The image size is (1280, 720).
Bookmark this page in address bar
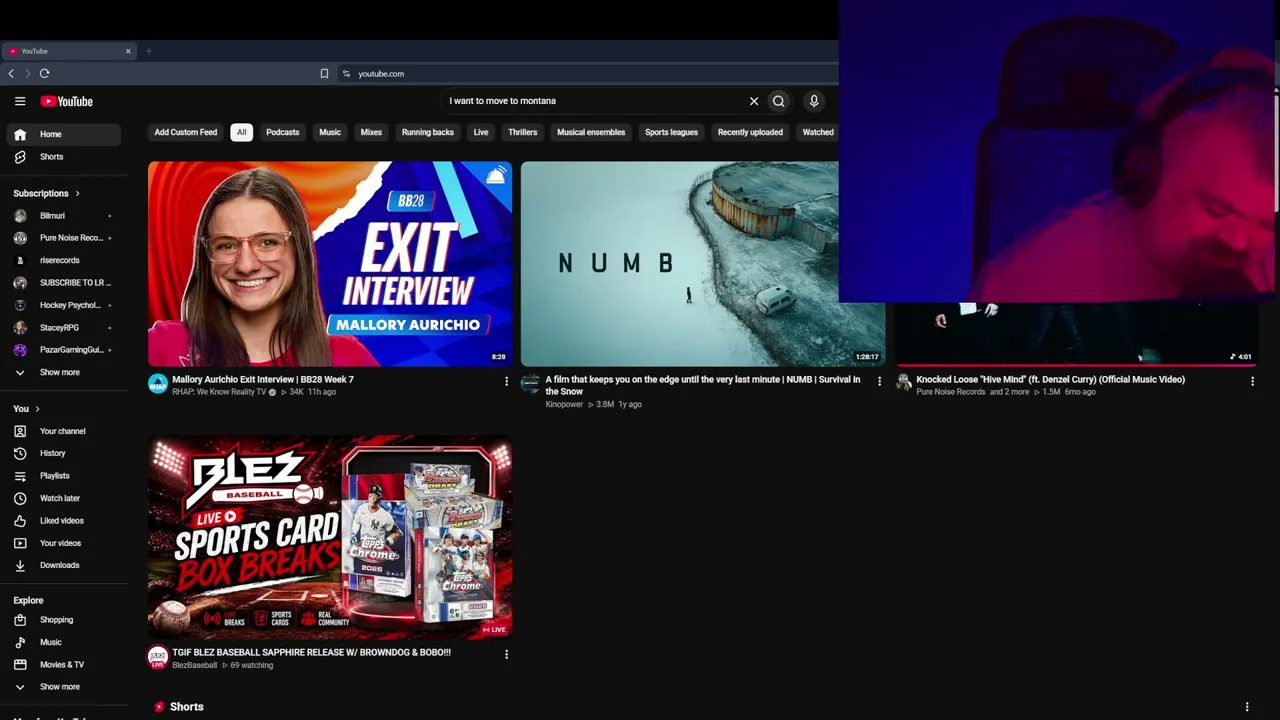[324, 73]
